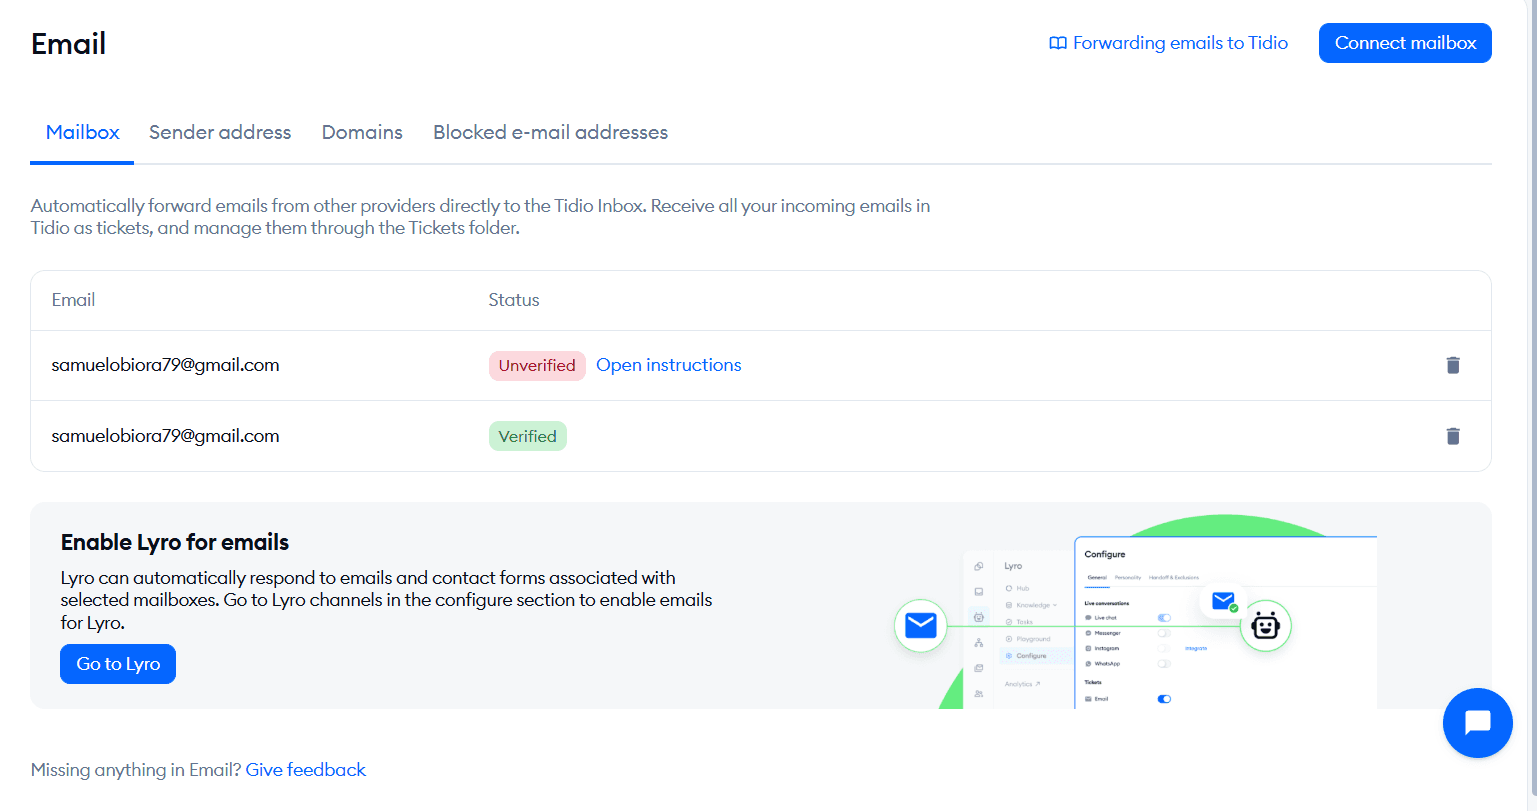Image resolution: width=1537 pixels, height=811 pixels.
Task: Click the Enable Lyro for emails heading
Action: 175,542
